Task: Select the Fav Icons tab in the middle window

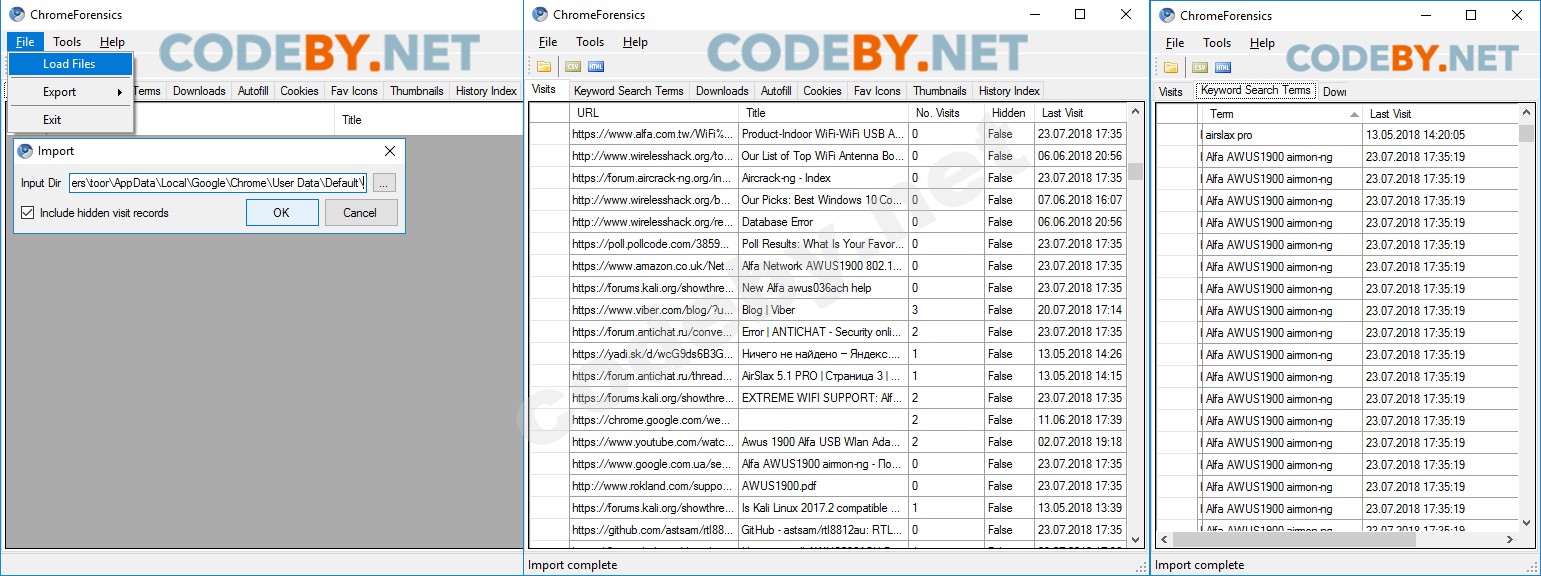Action: click(x=877, y=90)
